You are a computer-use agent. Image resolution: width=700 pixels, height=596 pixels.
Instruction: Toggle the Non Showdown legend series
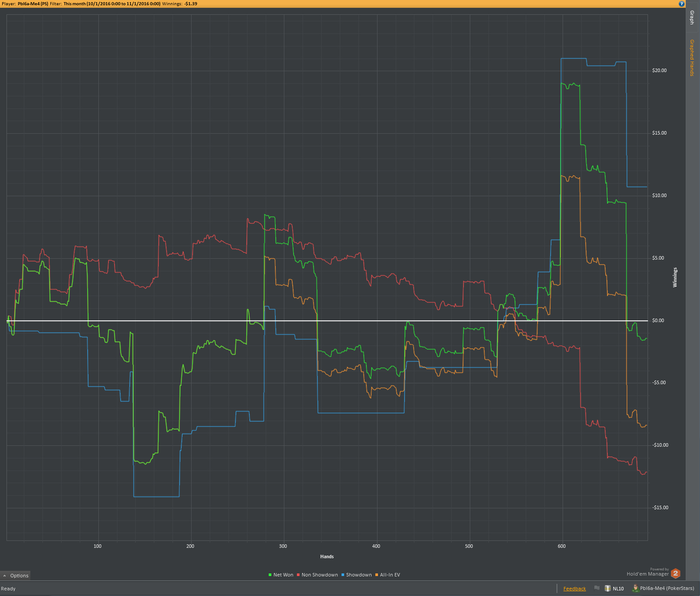317,575
